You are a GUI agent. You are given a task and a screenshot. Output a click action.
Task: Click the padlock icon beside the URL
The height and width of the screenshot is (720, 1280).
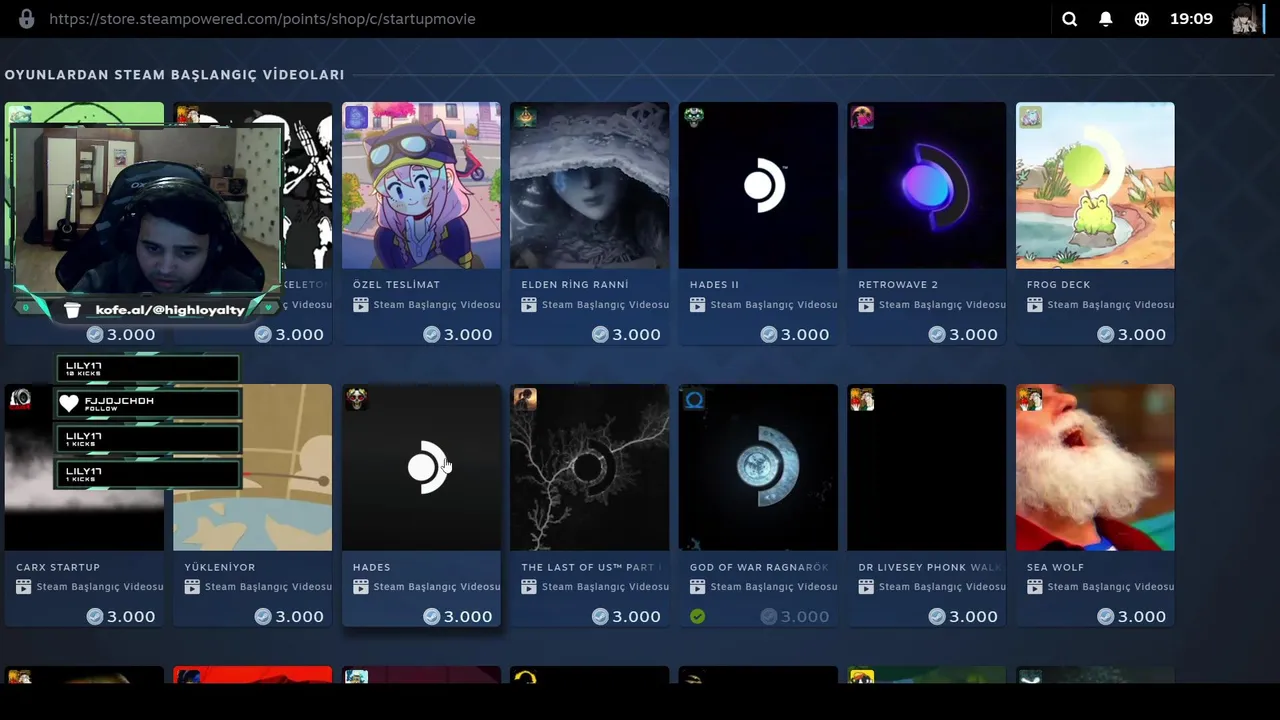pos(27,19)
